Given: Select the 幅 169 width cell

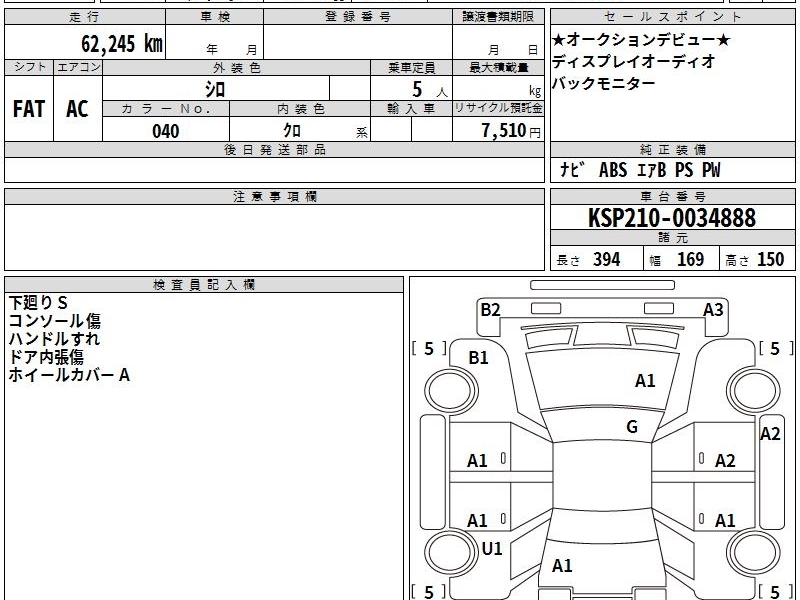Looking at the screenshot, I should pos(682,259).
